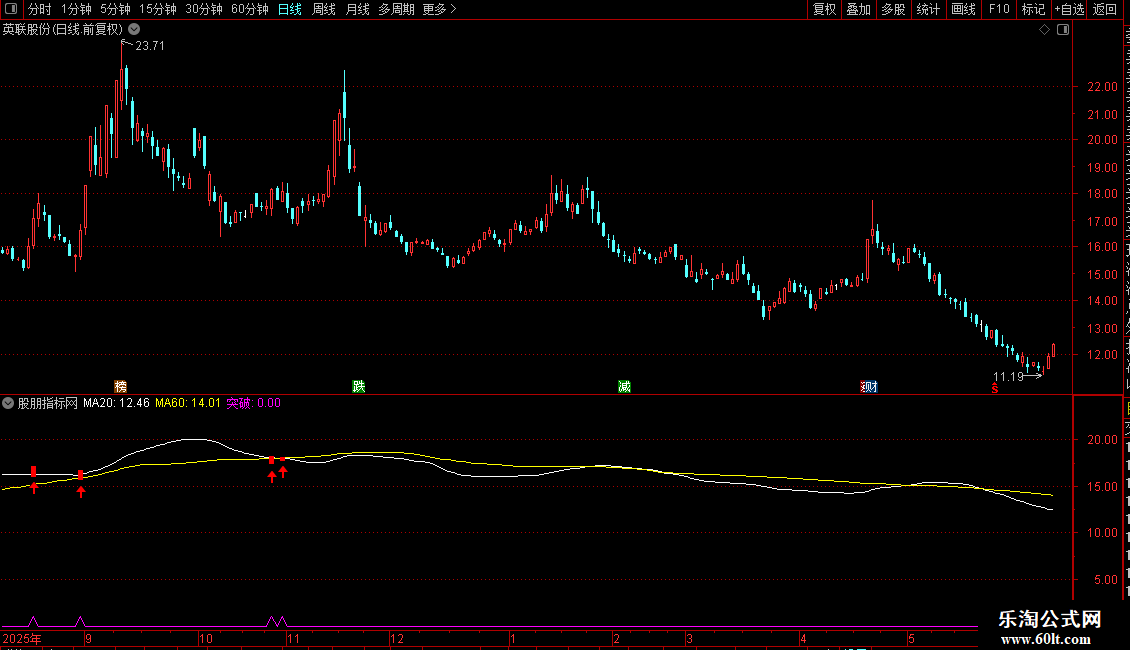Click the month 9 timeline label

[88, 638]
